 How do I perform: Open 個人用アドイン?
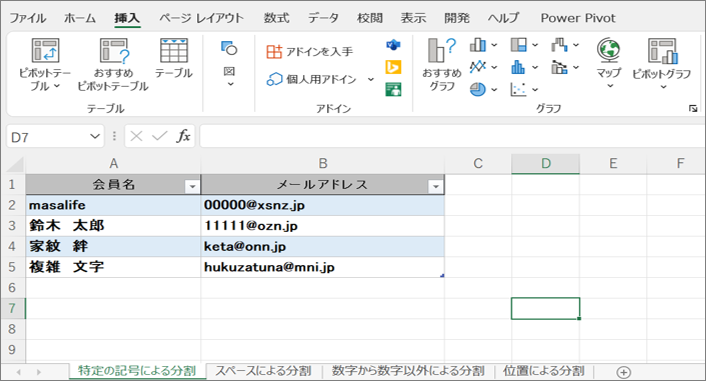(312, 80)
